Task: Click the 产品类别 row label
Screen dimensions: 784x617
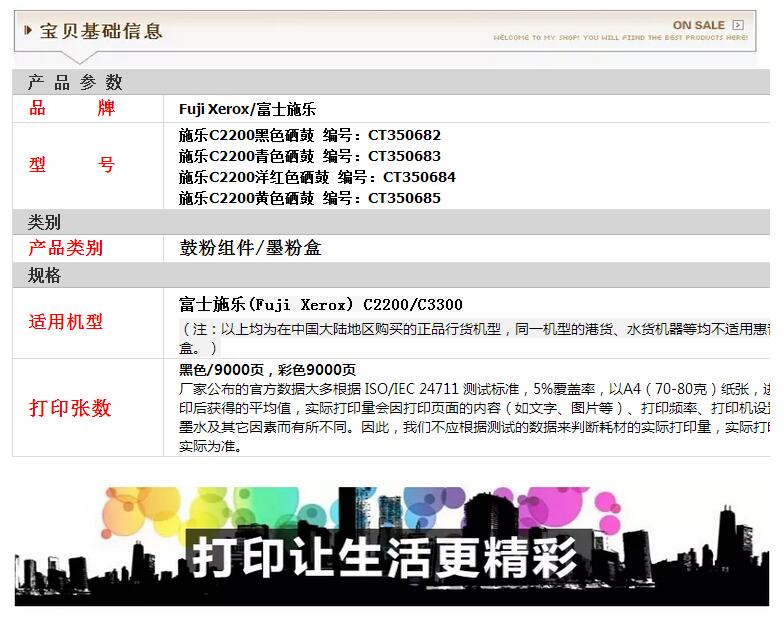Action: [x=66, y=248]
